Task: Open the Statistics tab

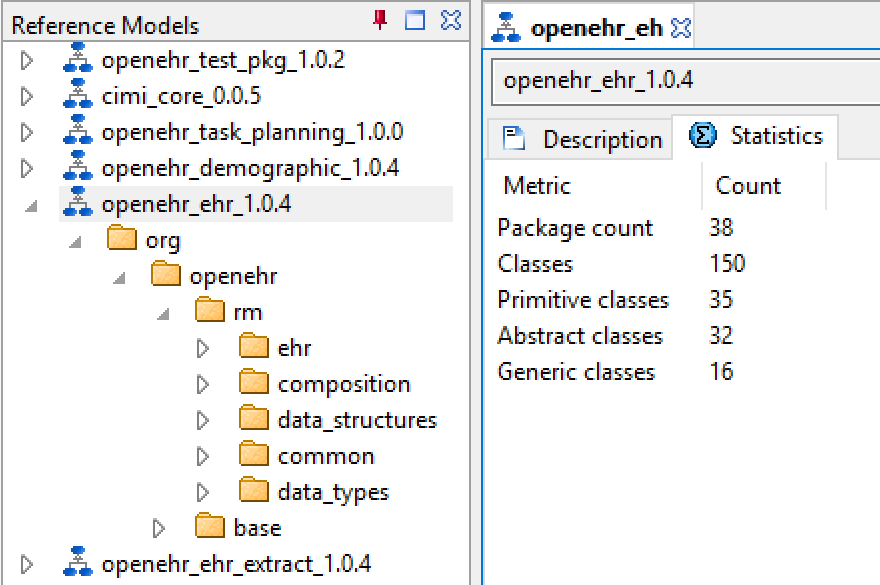Action: (x=755, y=136)
